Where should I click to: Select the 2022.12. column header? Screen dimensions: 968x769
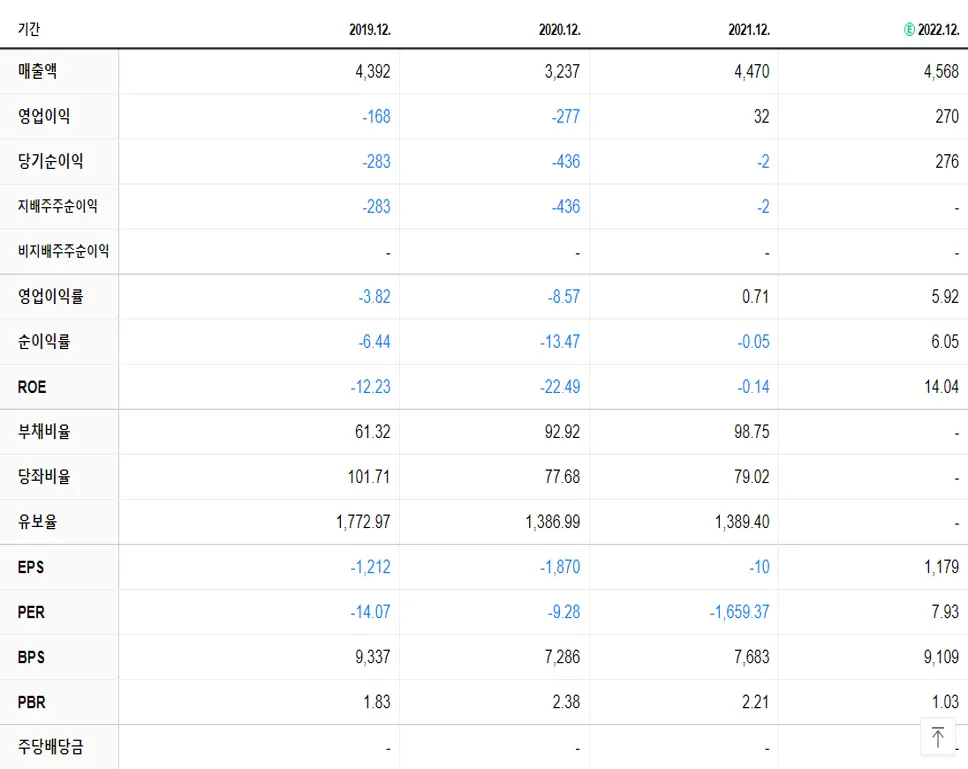(x=938, y=30)
